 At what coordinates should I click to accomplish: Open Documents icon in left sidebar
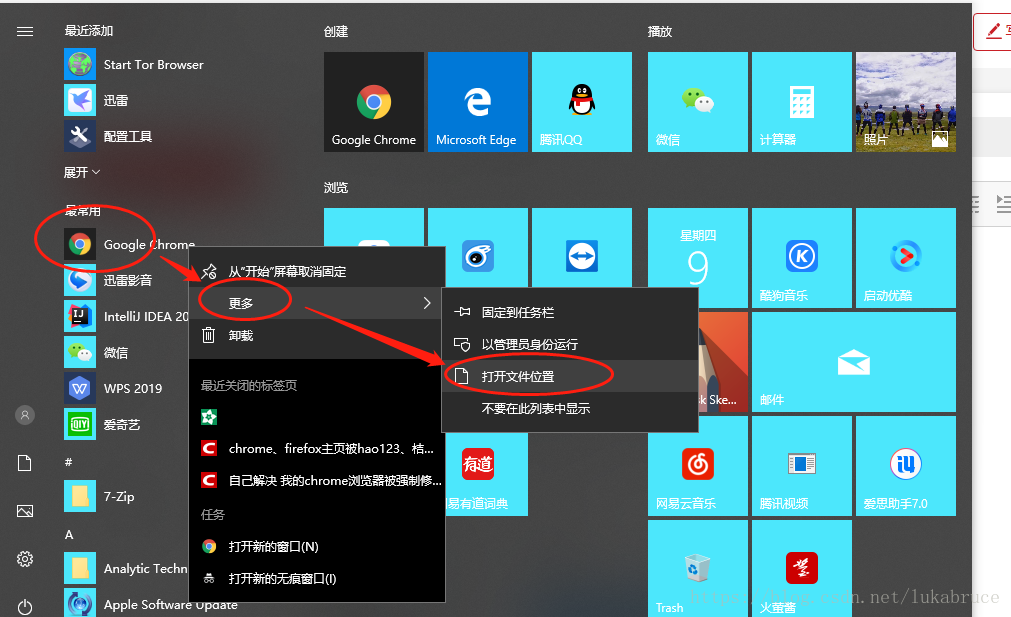pos(25,463)
